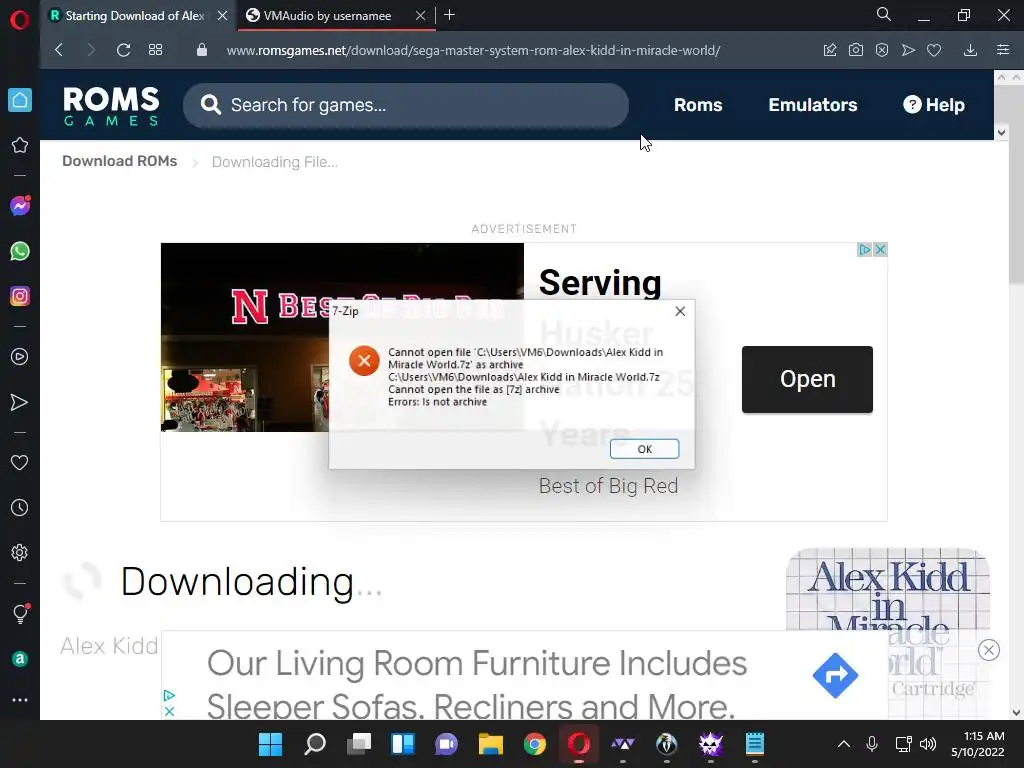The height and width of the screenshot is (768, 1024).
Task: Open Google Chrome from taskbar
Action: 535,744
